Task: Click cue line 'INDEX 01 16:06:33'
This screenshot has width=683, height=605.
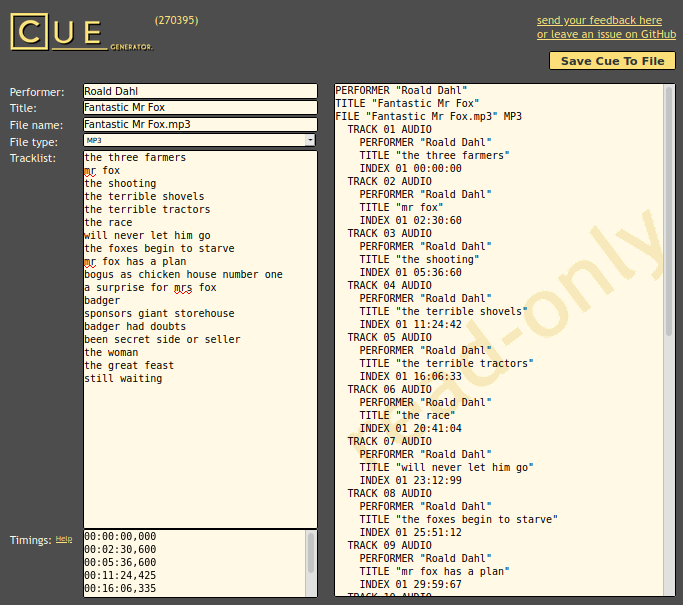Action: click(x=410, y=377)
